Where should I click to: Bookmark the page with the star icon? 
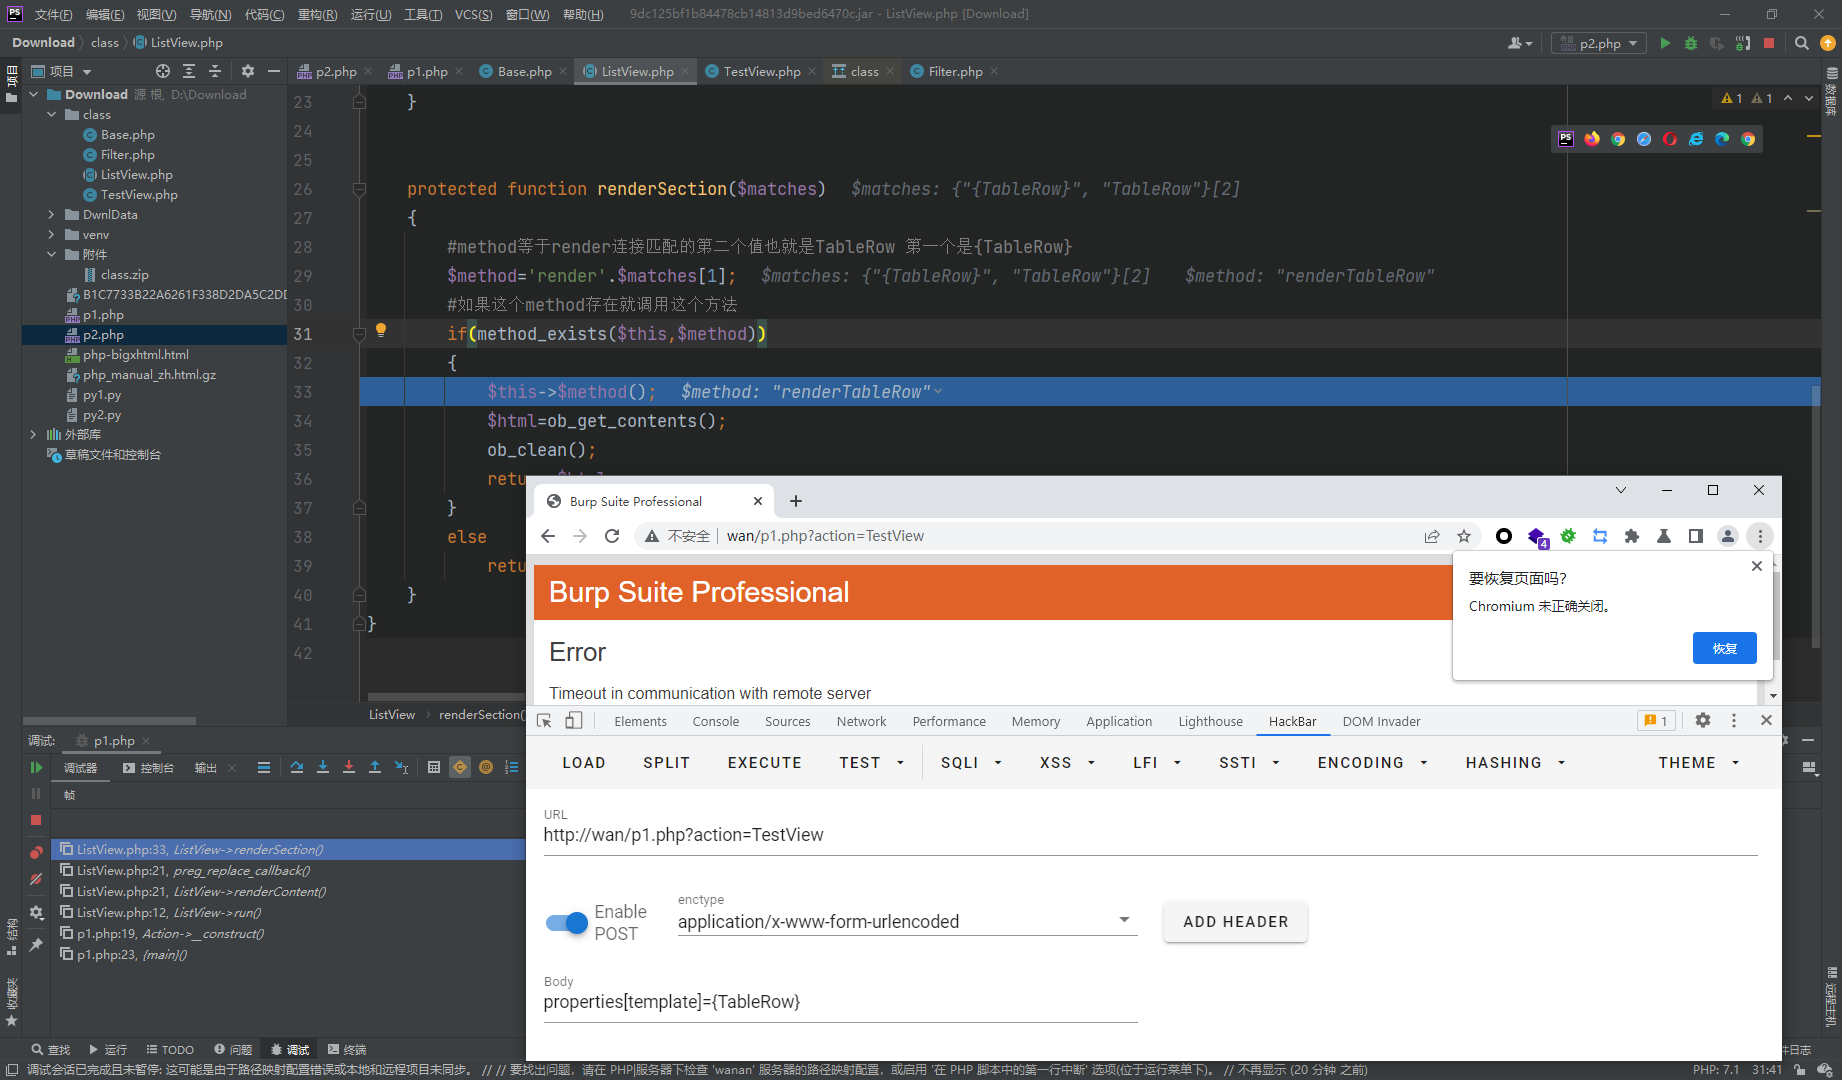[1464, 536]
